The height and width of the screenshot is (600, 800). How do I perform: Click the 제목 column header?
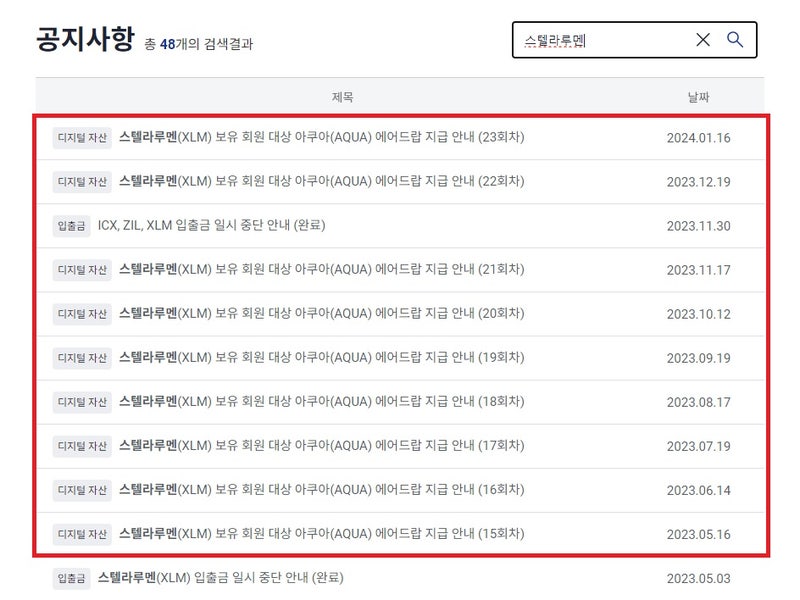pyautogui.click(x=342, y=97)
